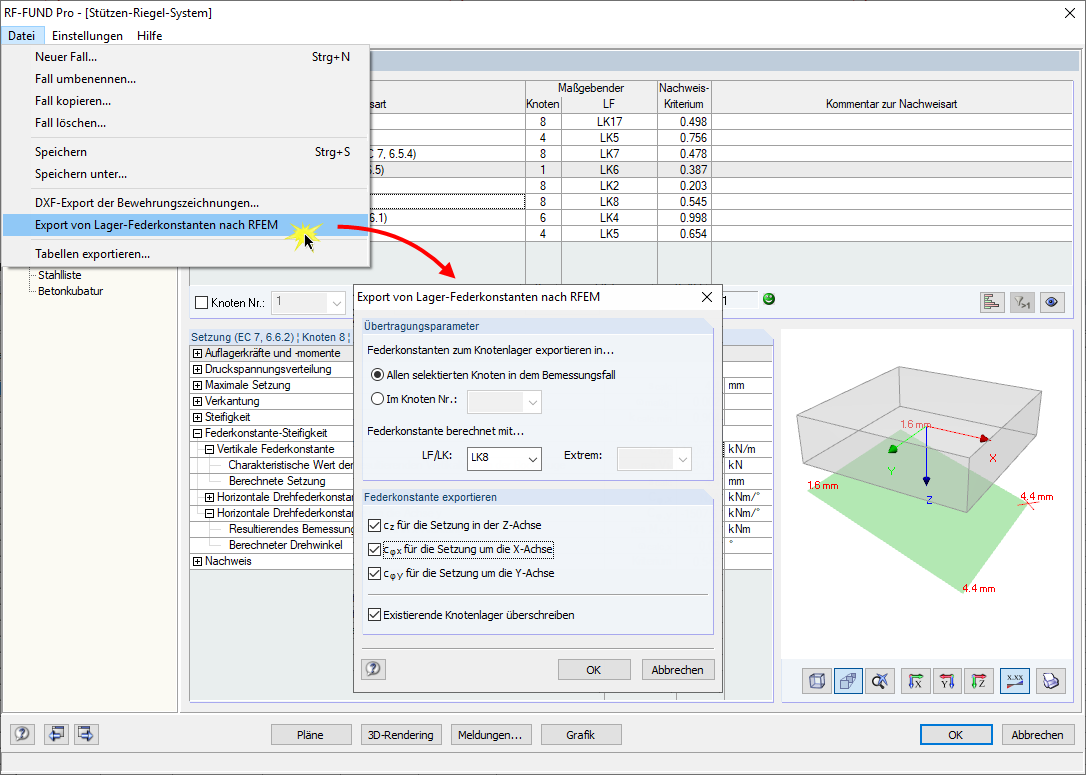Screen dimensions: 1086x775
Task: Click the Meldungen... button
Action: 490,735
